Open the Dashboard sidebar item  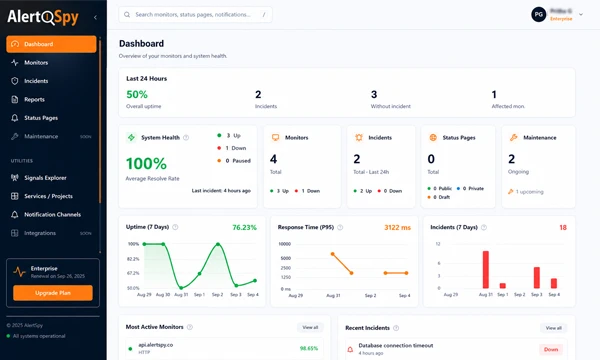(51, 44)
